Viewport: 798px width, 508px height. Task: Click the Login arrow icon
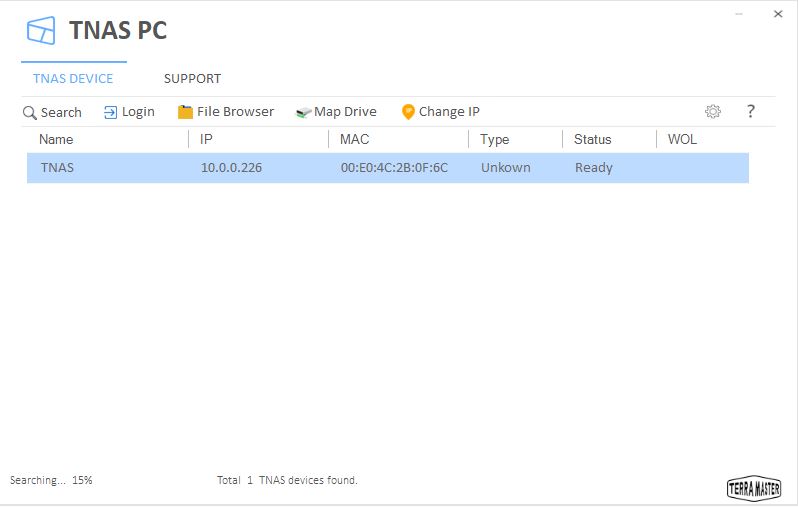point(110,112)
